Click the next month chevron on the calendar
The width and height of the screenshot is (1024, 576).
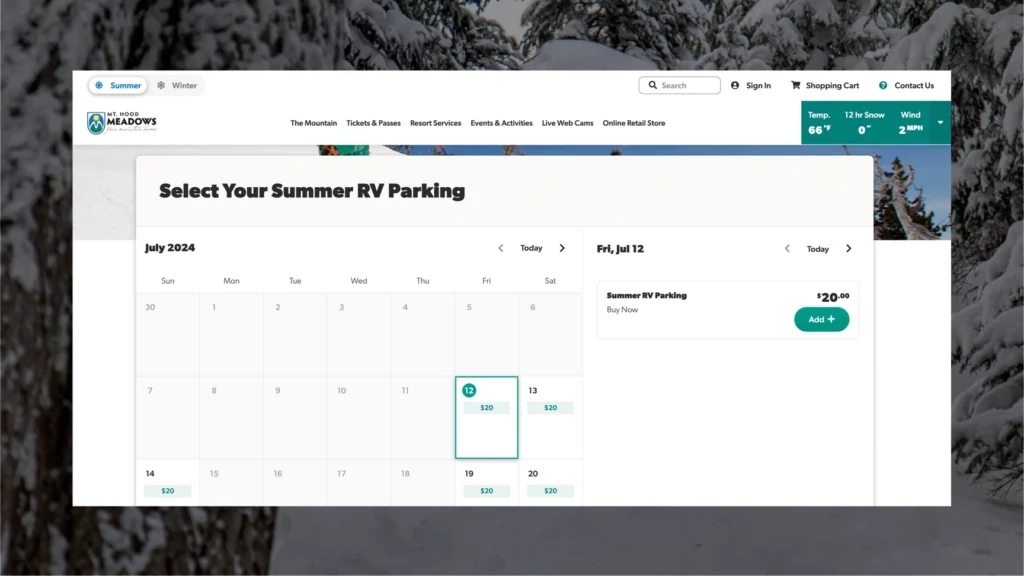pos(562,248)
